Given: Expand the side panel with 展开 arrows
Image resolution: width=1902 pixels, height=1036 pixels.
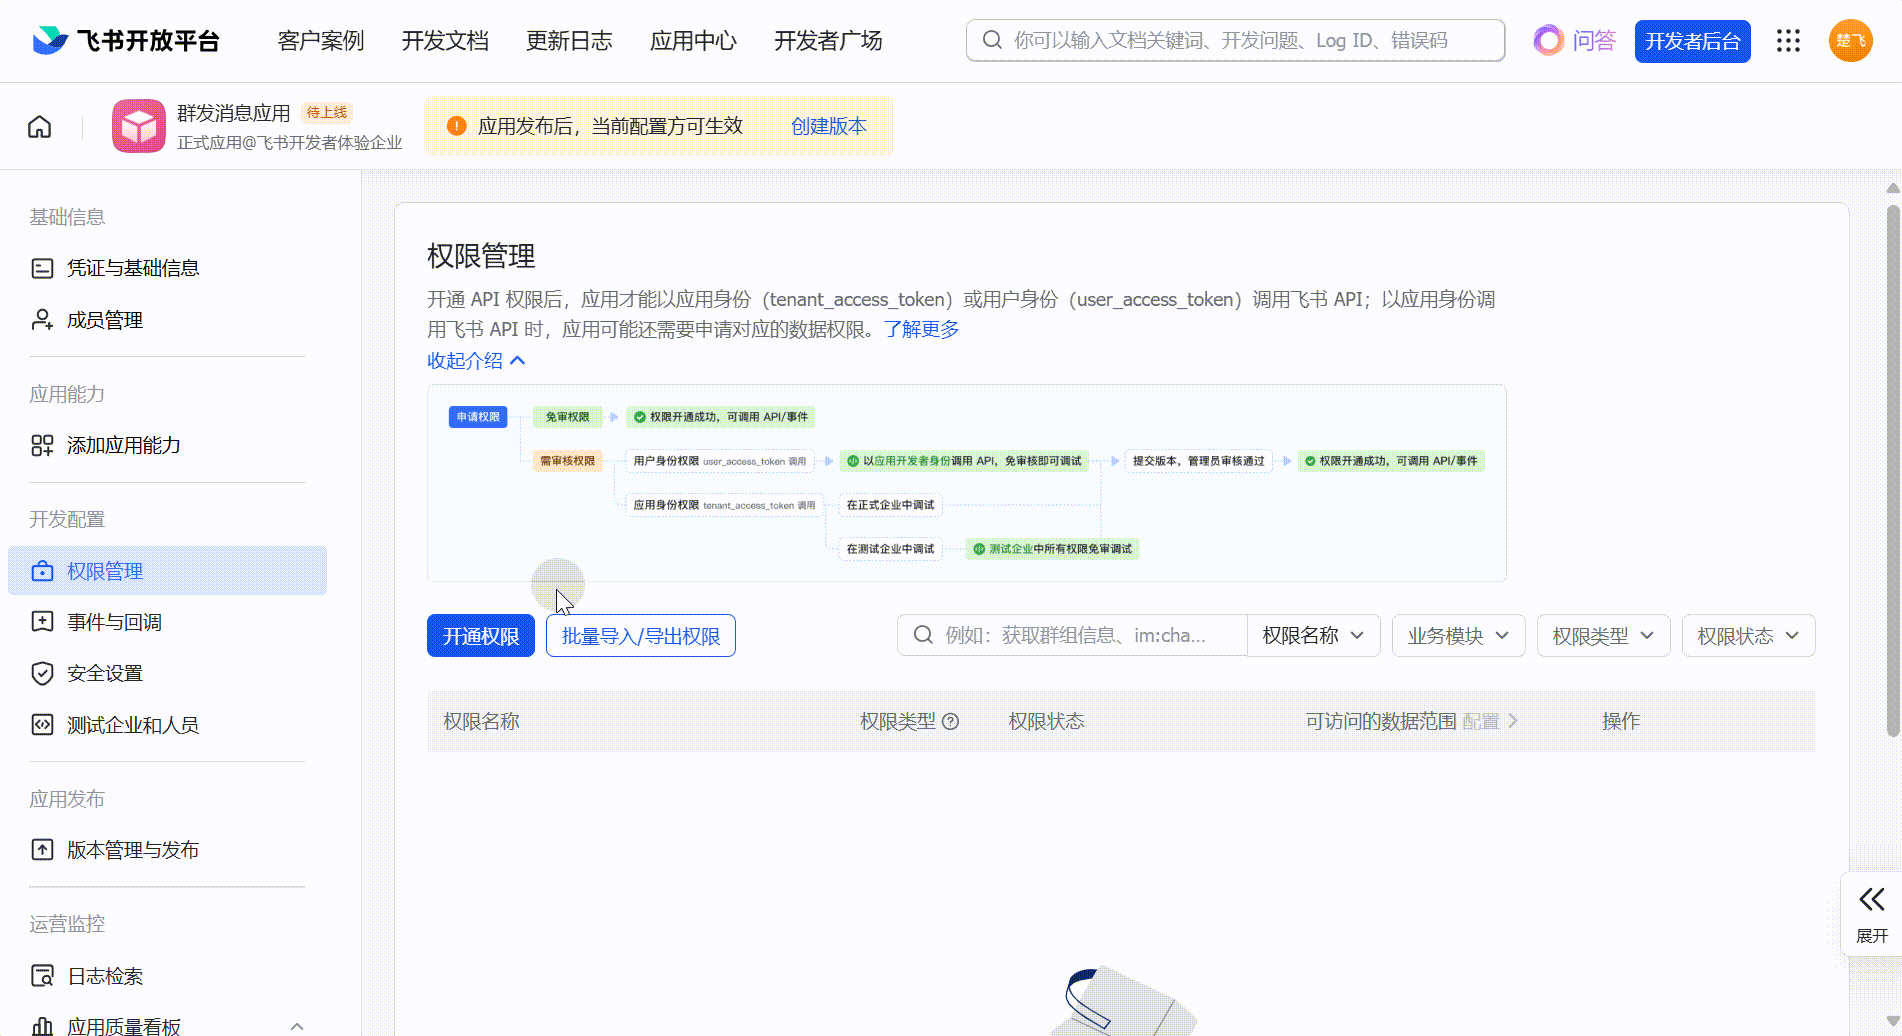Looking at the screenshot, I should [1871, 913].
